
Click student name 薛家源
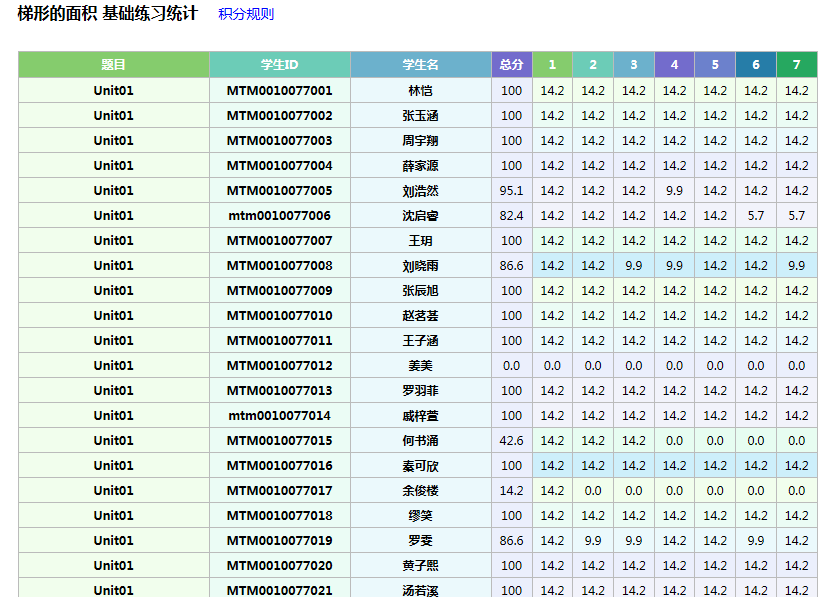click(x=420, y=165)
